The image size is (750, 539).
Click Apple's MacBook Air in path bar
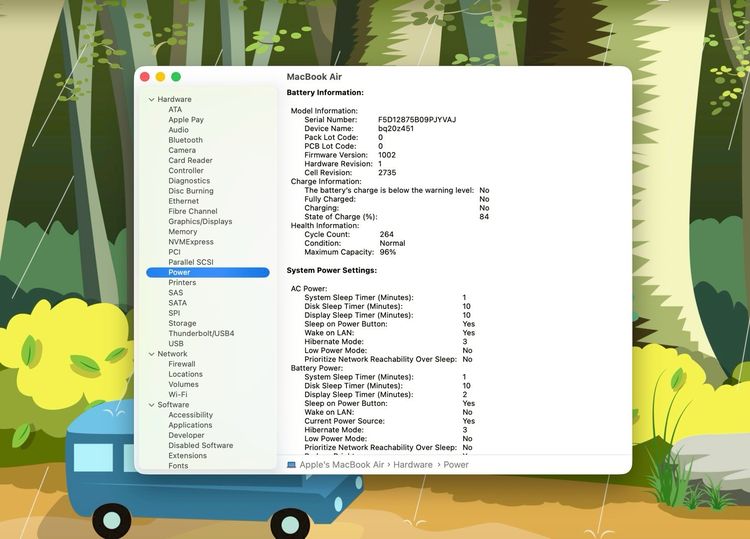click(x=342, y=465)
